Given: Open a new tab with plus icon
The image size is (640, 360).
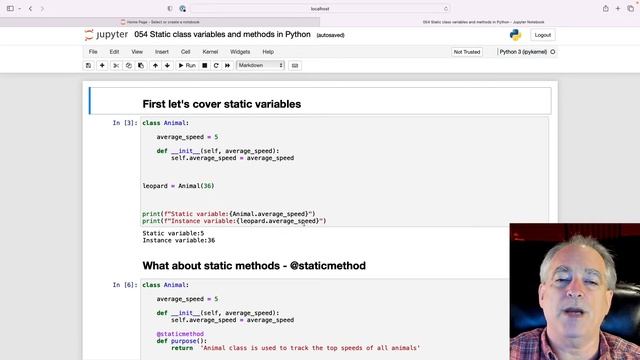Looking at the screenshot, I should (x=618, y=9).
